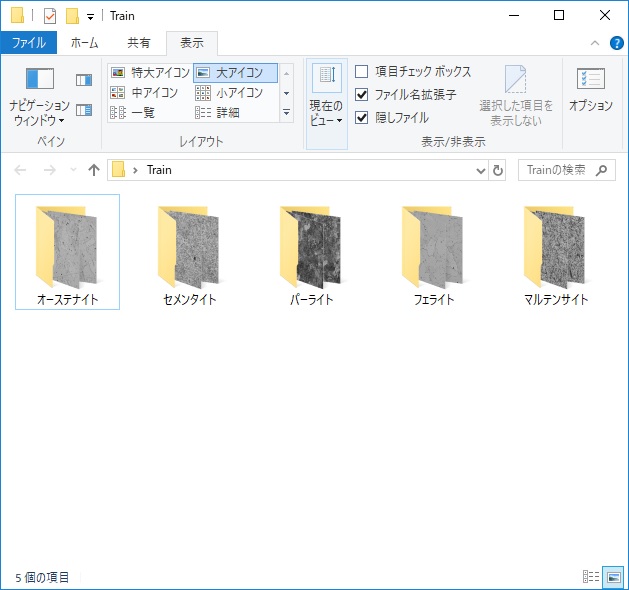Select the フェライト folder

433,256
